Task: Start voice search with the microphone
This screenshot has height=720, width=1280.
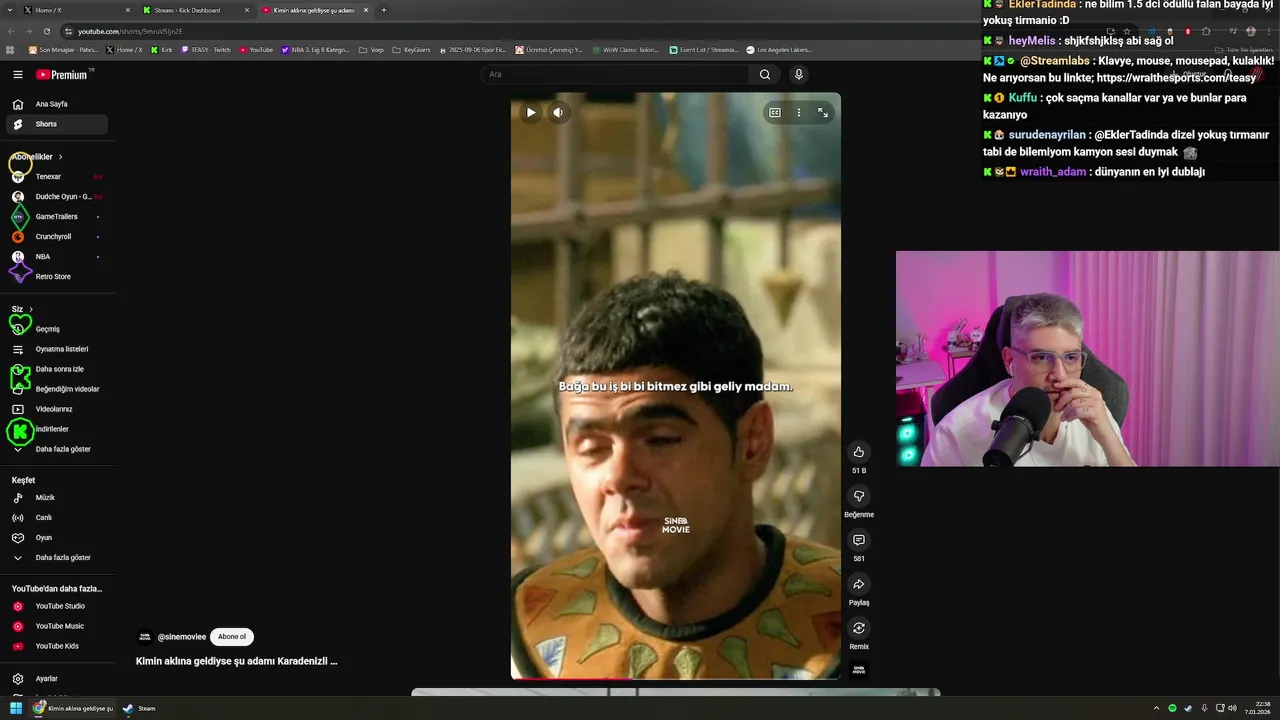Action: click(x=798, y=74)
